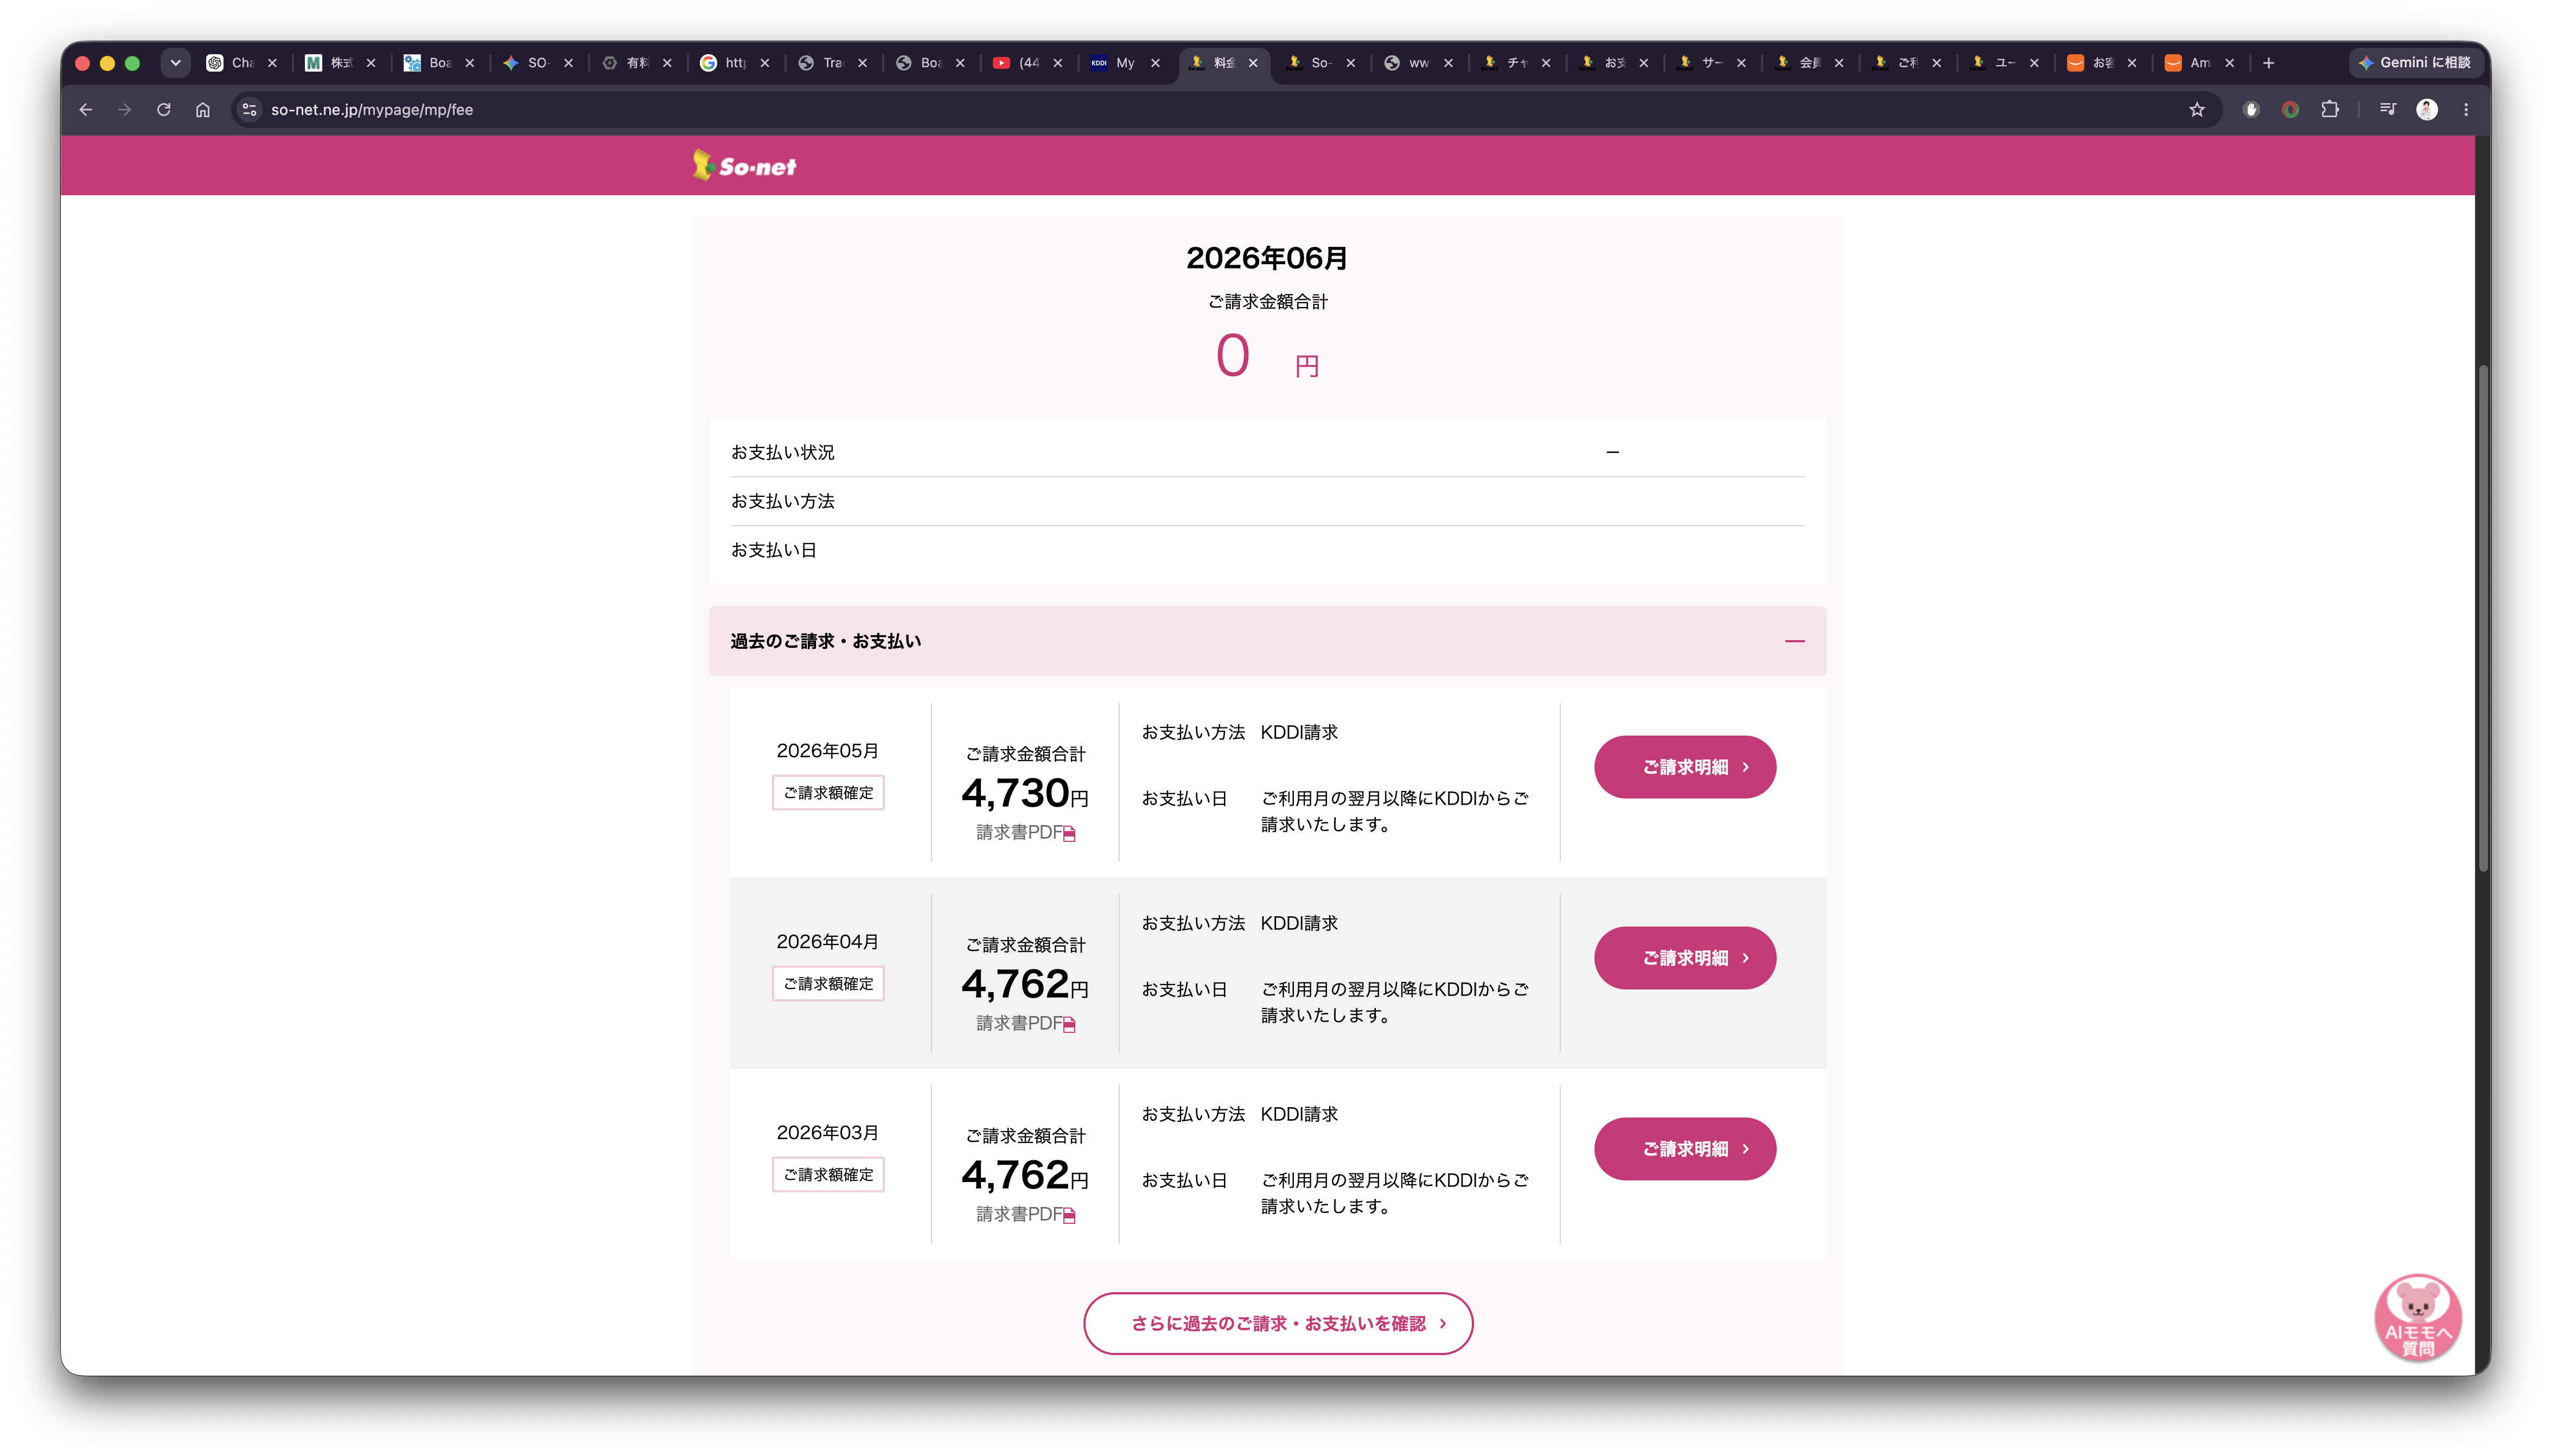Switch to KDDI My tab

coord(1115,63)
